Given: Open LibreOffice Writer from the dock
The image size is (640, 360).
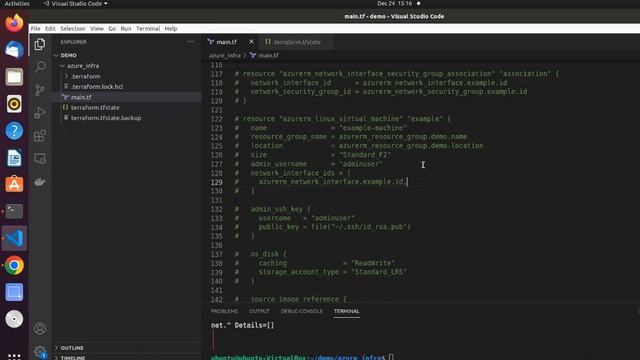Looking at the screenshot, I should pos(14,158).
